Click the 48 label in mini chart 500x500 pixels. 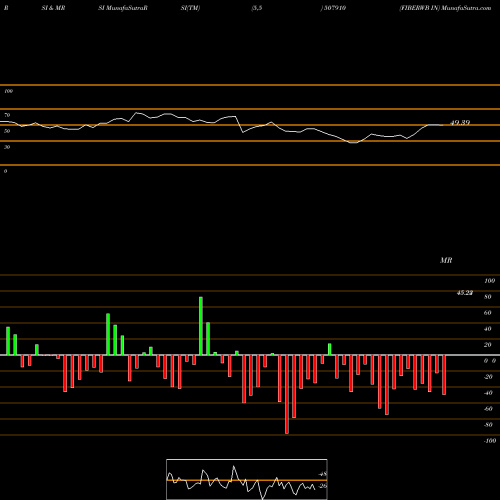pos(323,474)
